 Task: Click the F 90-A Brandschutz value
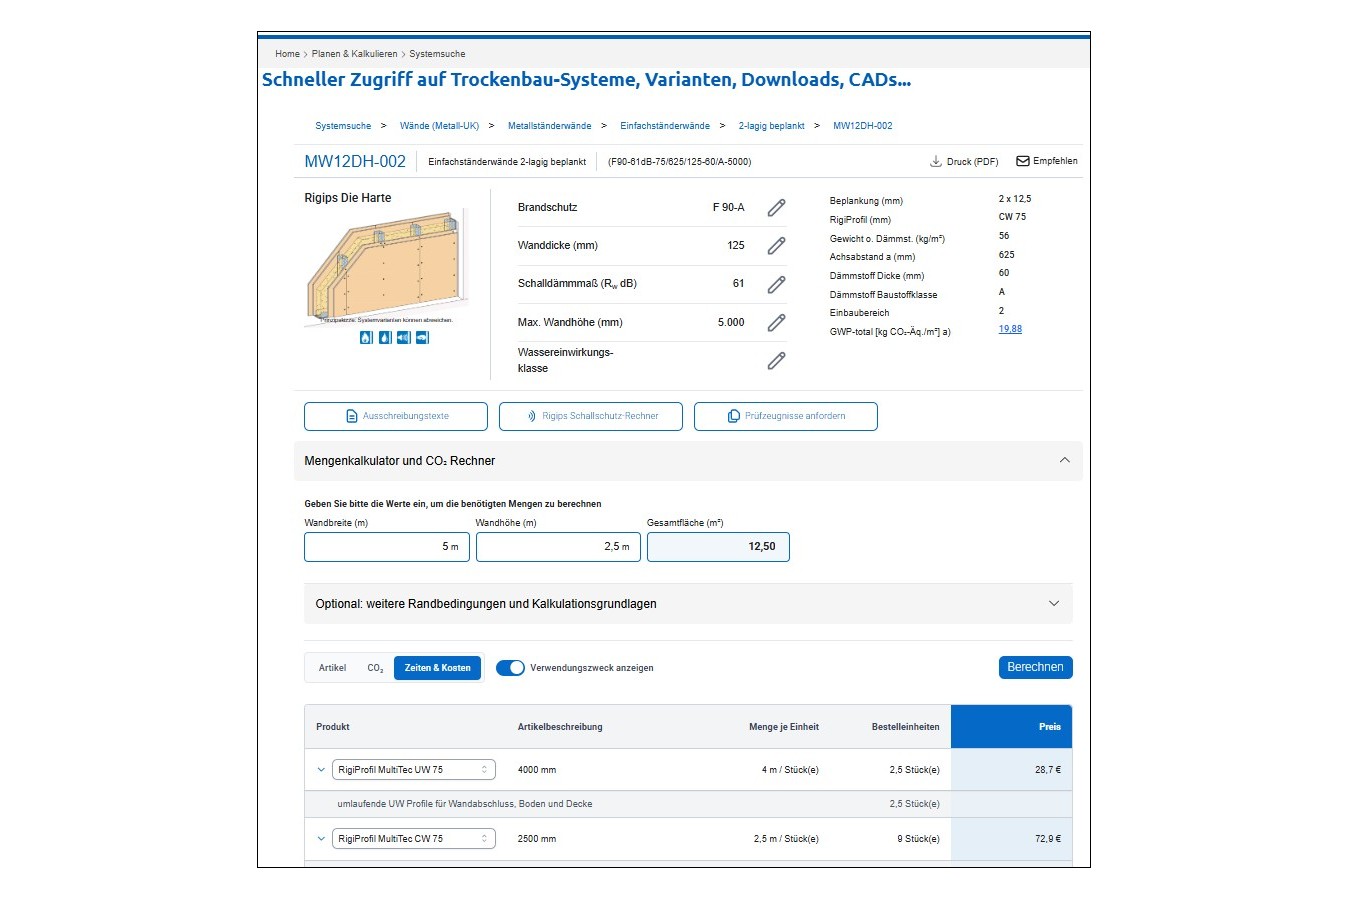729,208
